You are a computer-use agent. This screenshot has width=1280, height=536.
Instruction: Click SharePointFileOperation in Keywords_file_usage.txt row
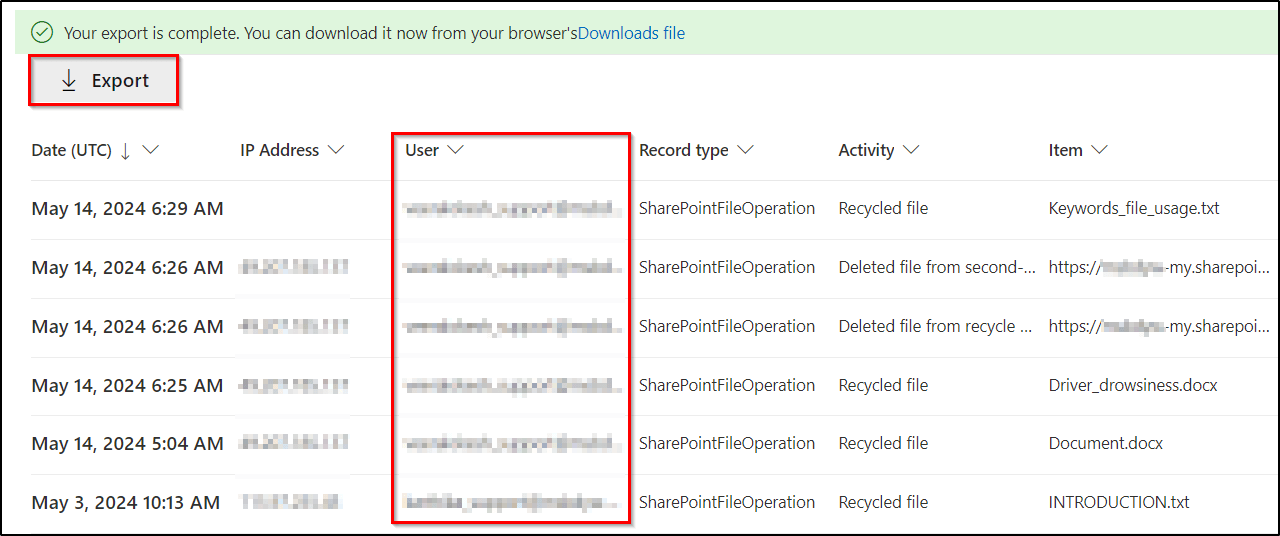click(727, 208)
